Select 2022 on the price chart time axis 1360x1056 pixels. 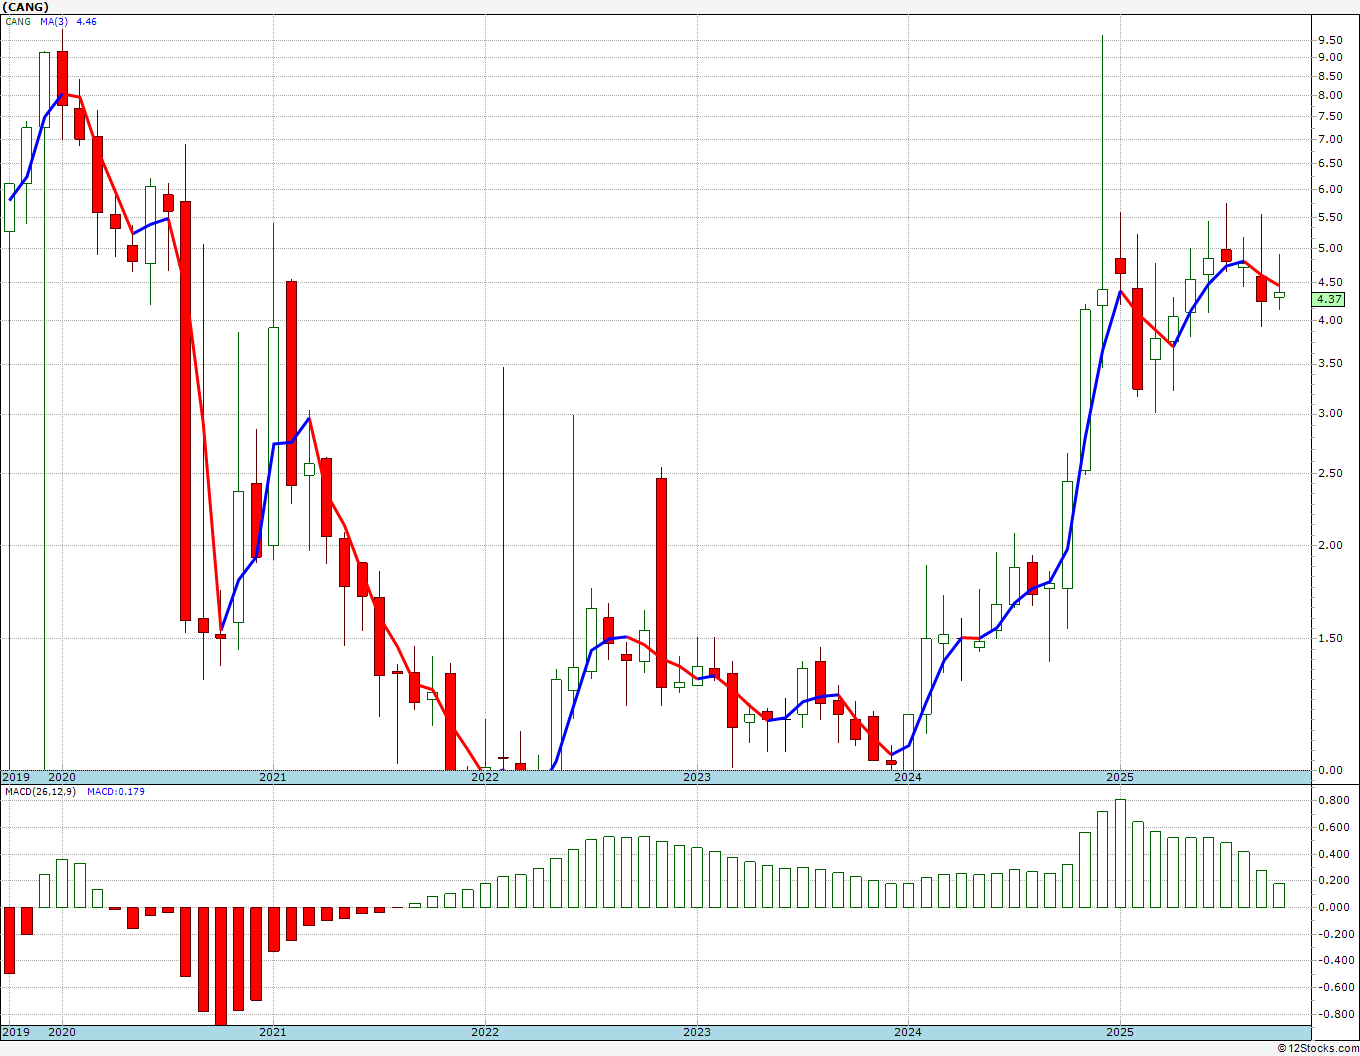(x=485, y=777)
